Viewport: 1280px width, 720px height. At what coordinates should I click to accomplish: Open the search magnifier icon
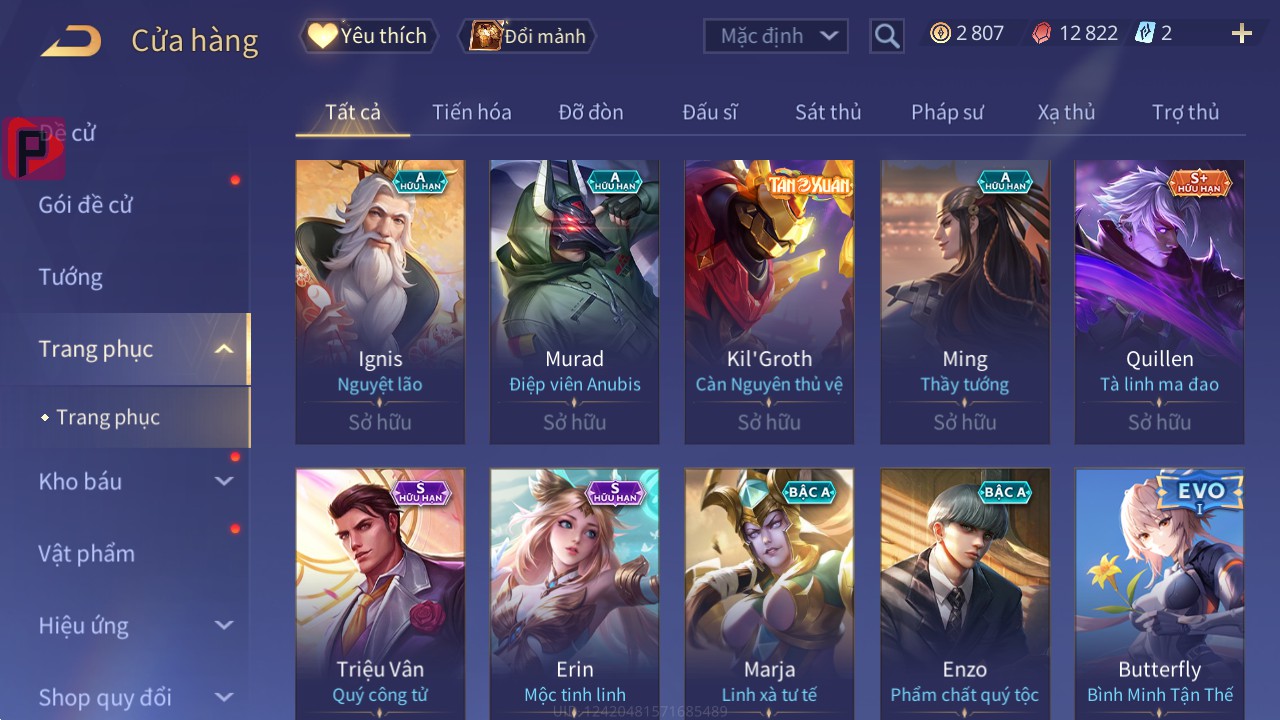point(887,36)
